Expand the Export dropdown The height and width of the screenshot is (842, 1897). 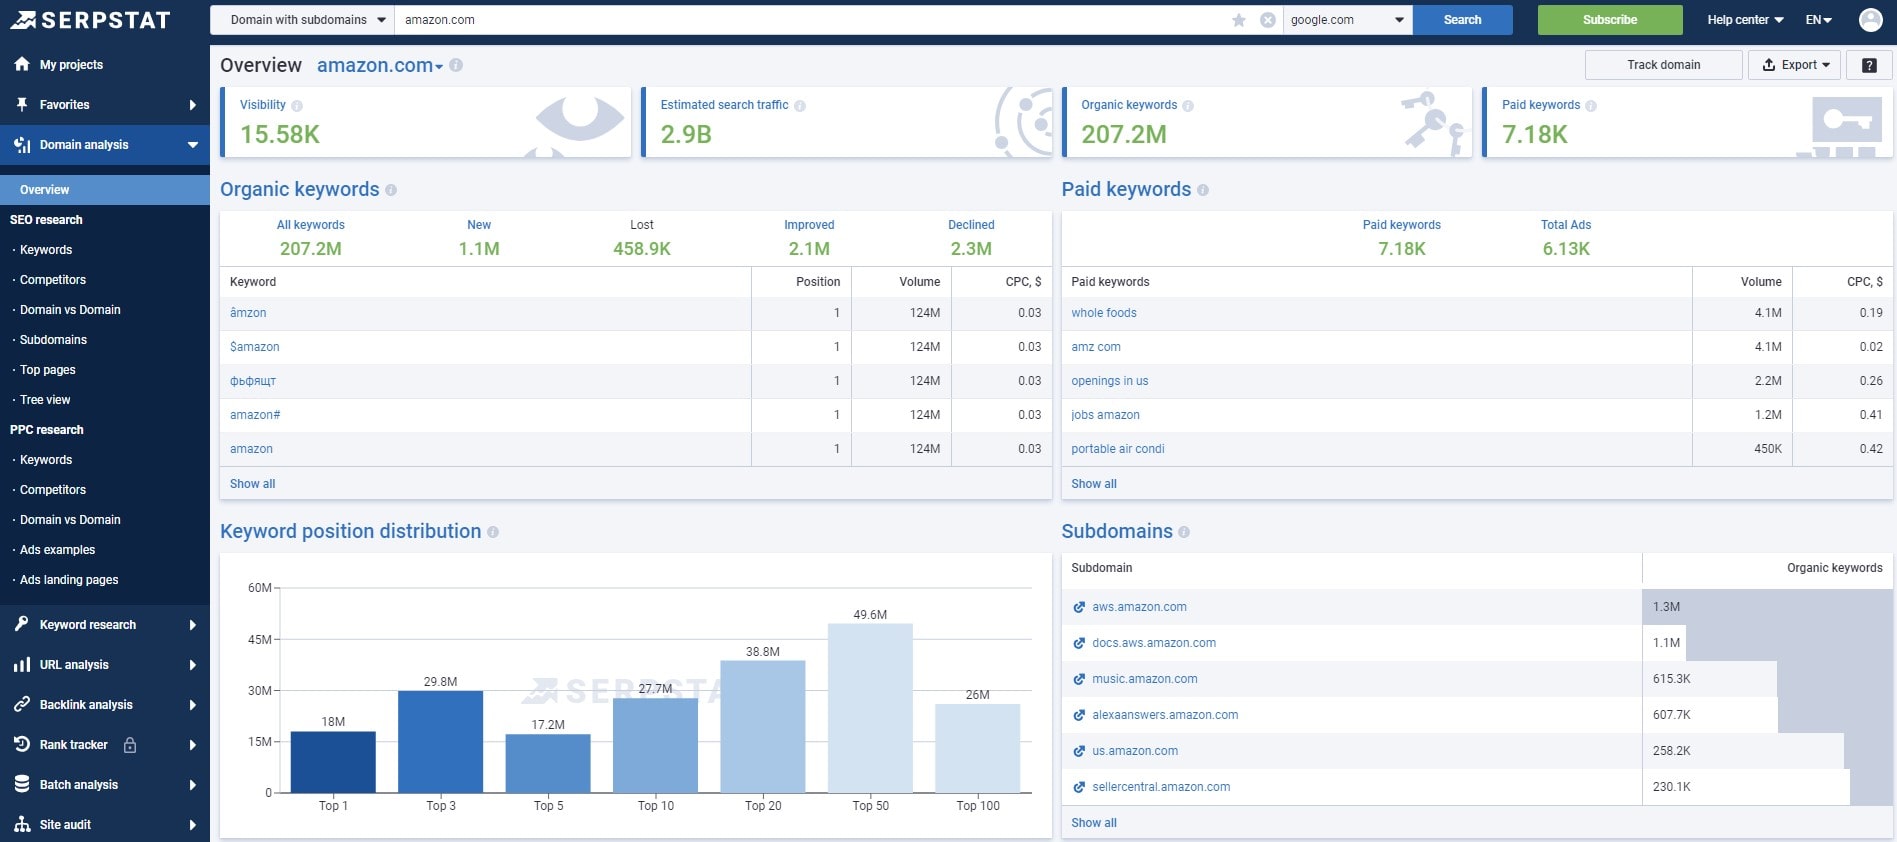click(1794, 65)
